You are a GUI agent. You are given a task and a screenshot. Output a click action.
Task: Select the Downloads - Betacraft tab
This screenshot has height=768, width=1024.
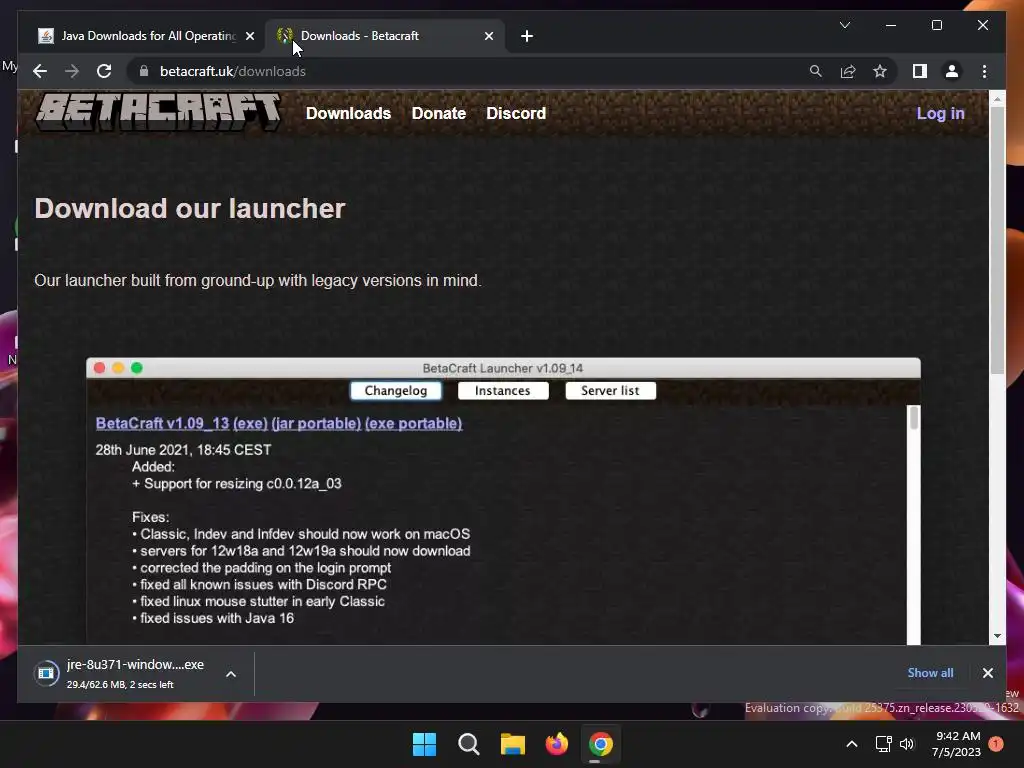(385, 36)
